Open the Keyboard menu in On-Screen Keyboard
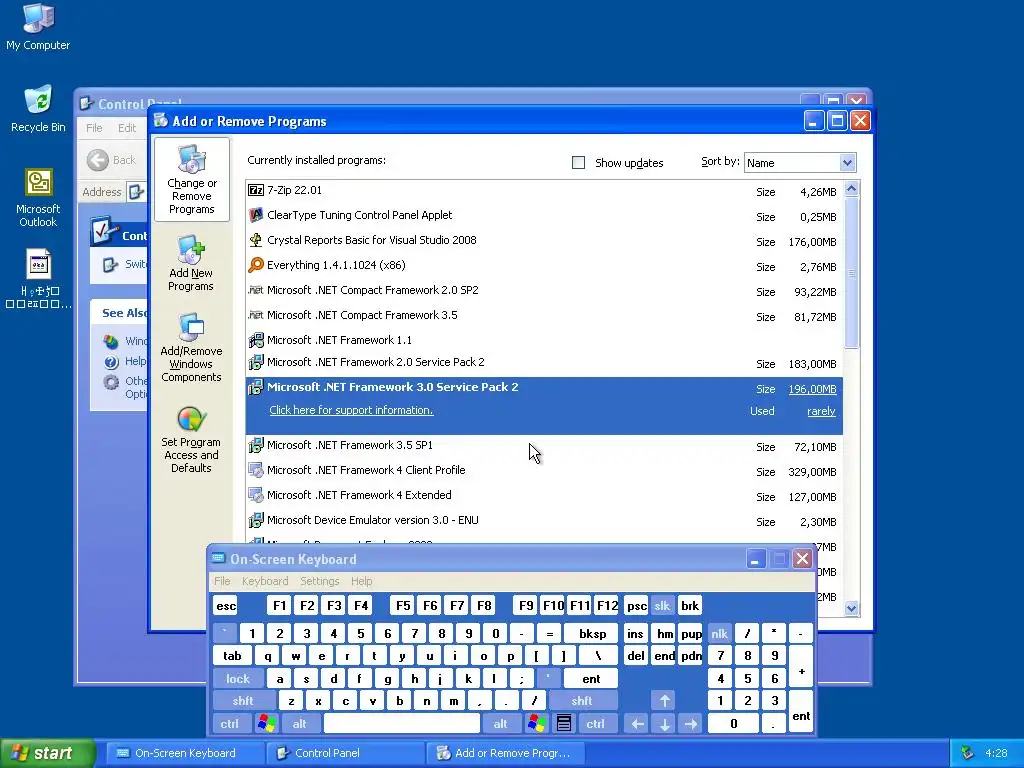The image size is (1024, 768). tap(264, 581)
